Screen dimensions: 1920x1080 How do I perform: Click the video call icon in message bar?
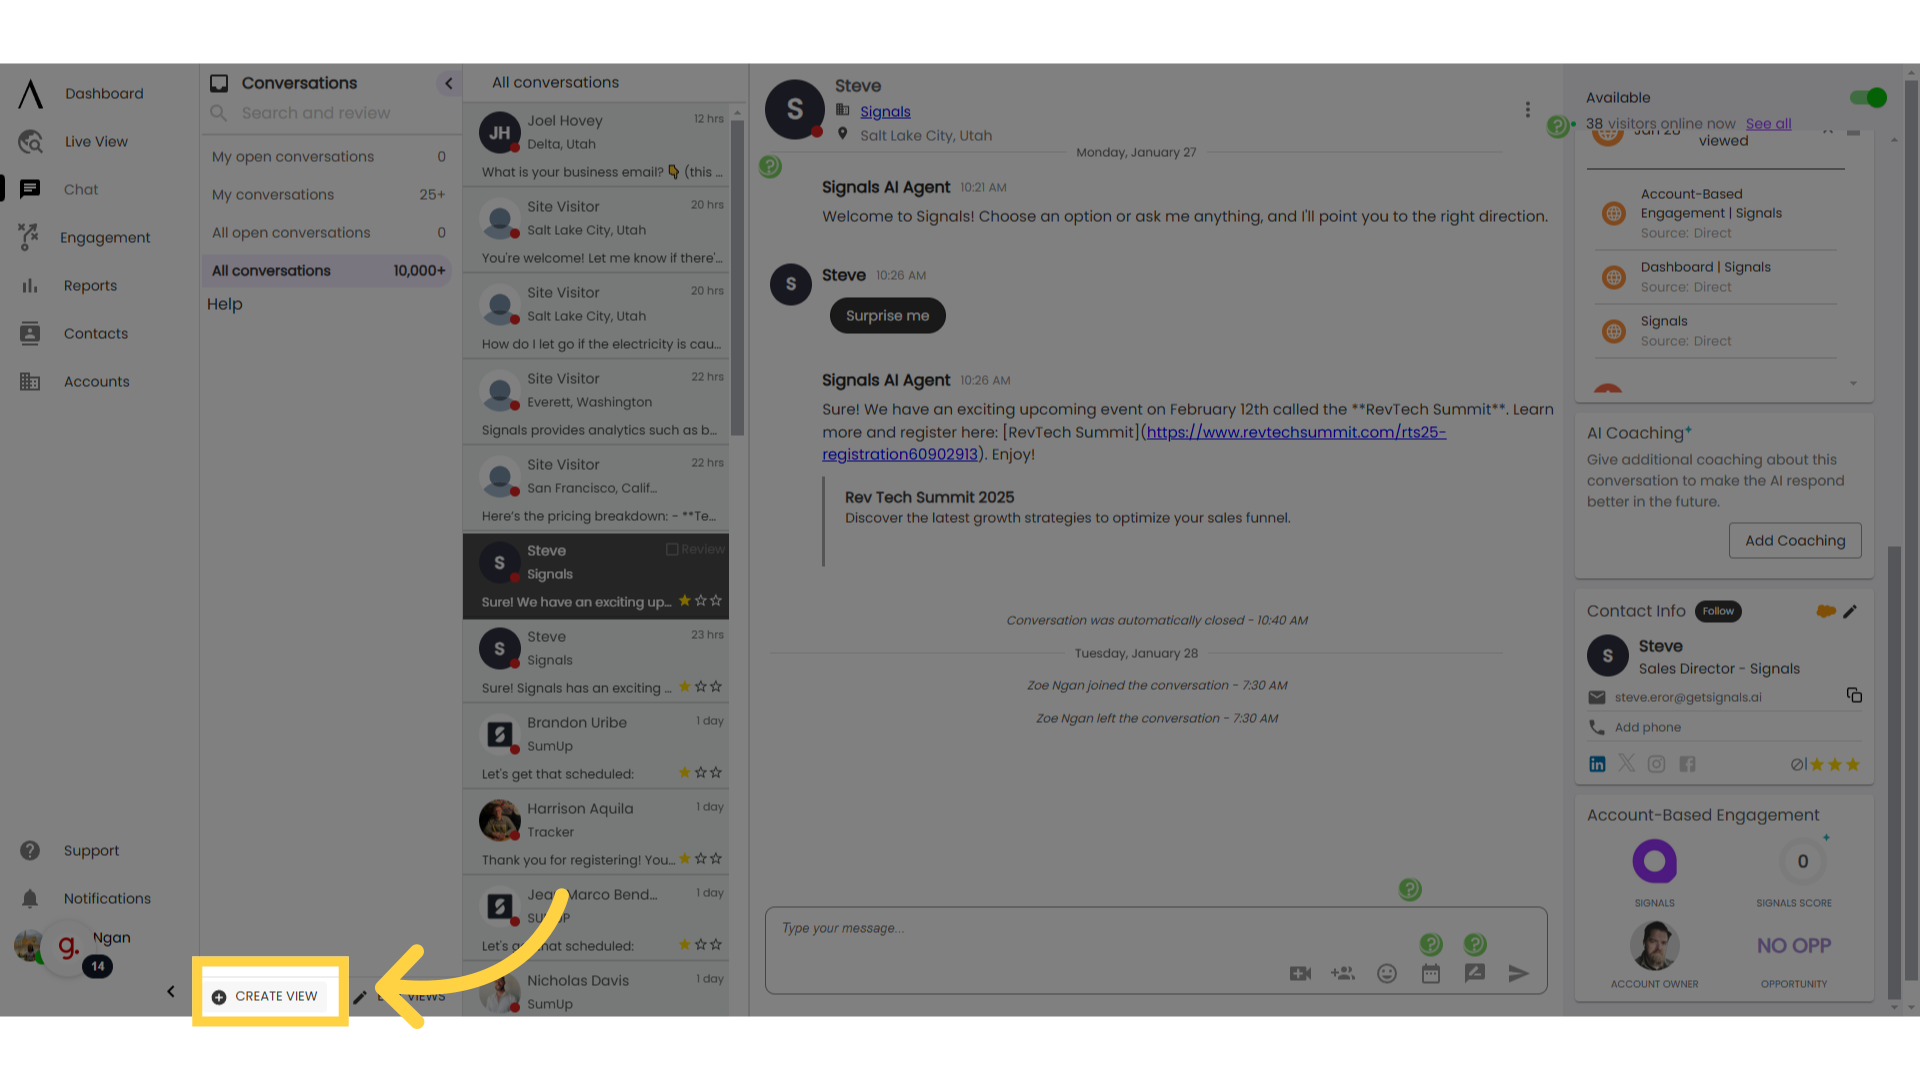coord(1300,973)
